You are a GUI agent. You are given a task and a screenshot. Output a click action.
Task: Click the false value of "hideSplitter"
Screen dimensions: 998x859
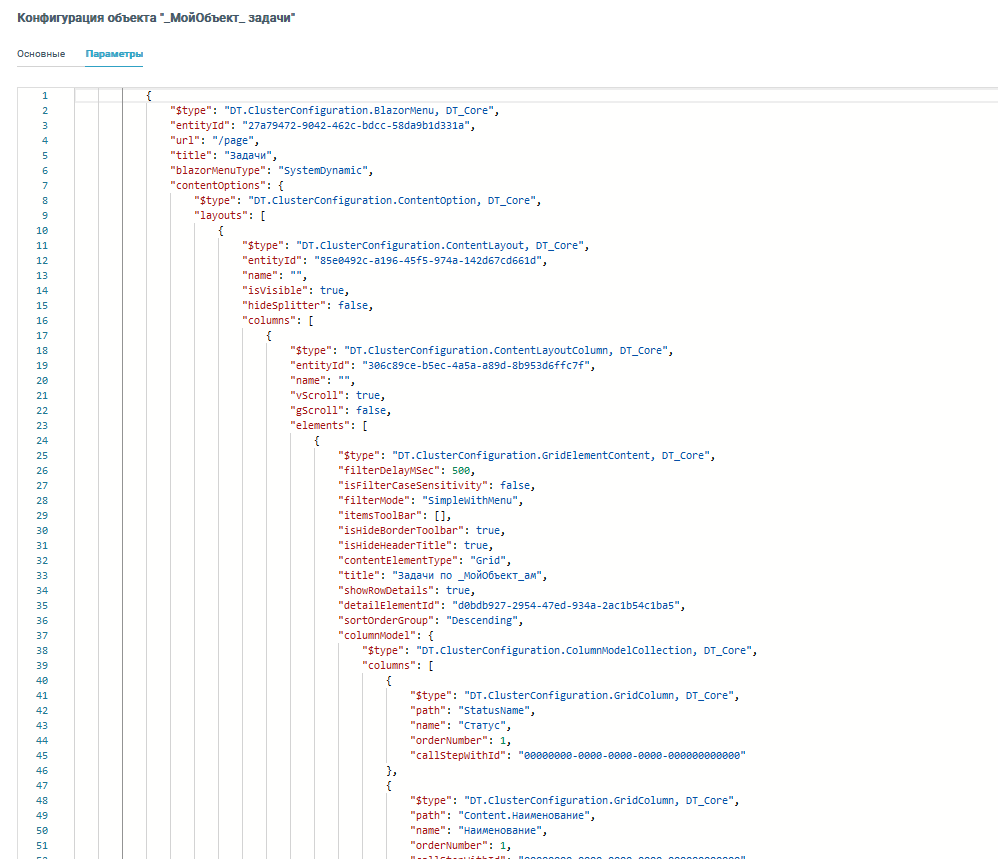(355, 306)
